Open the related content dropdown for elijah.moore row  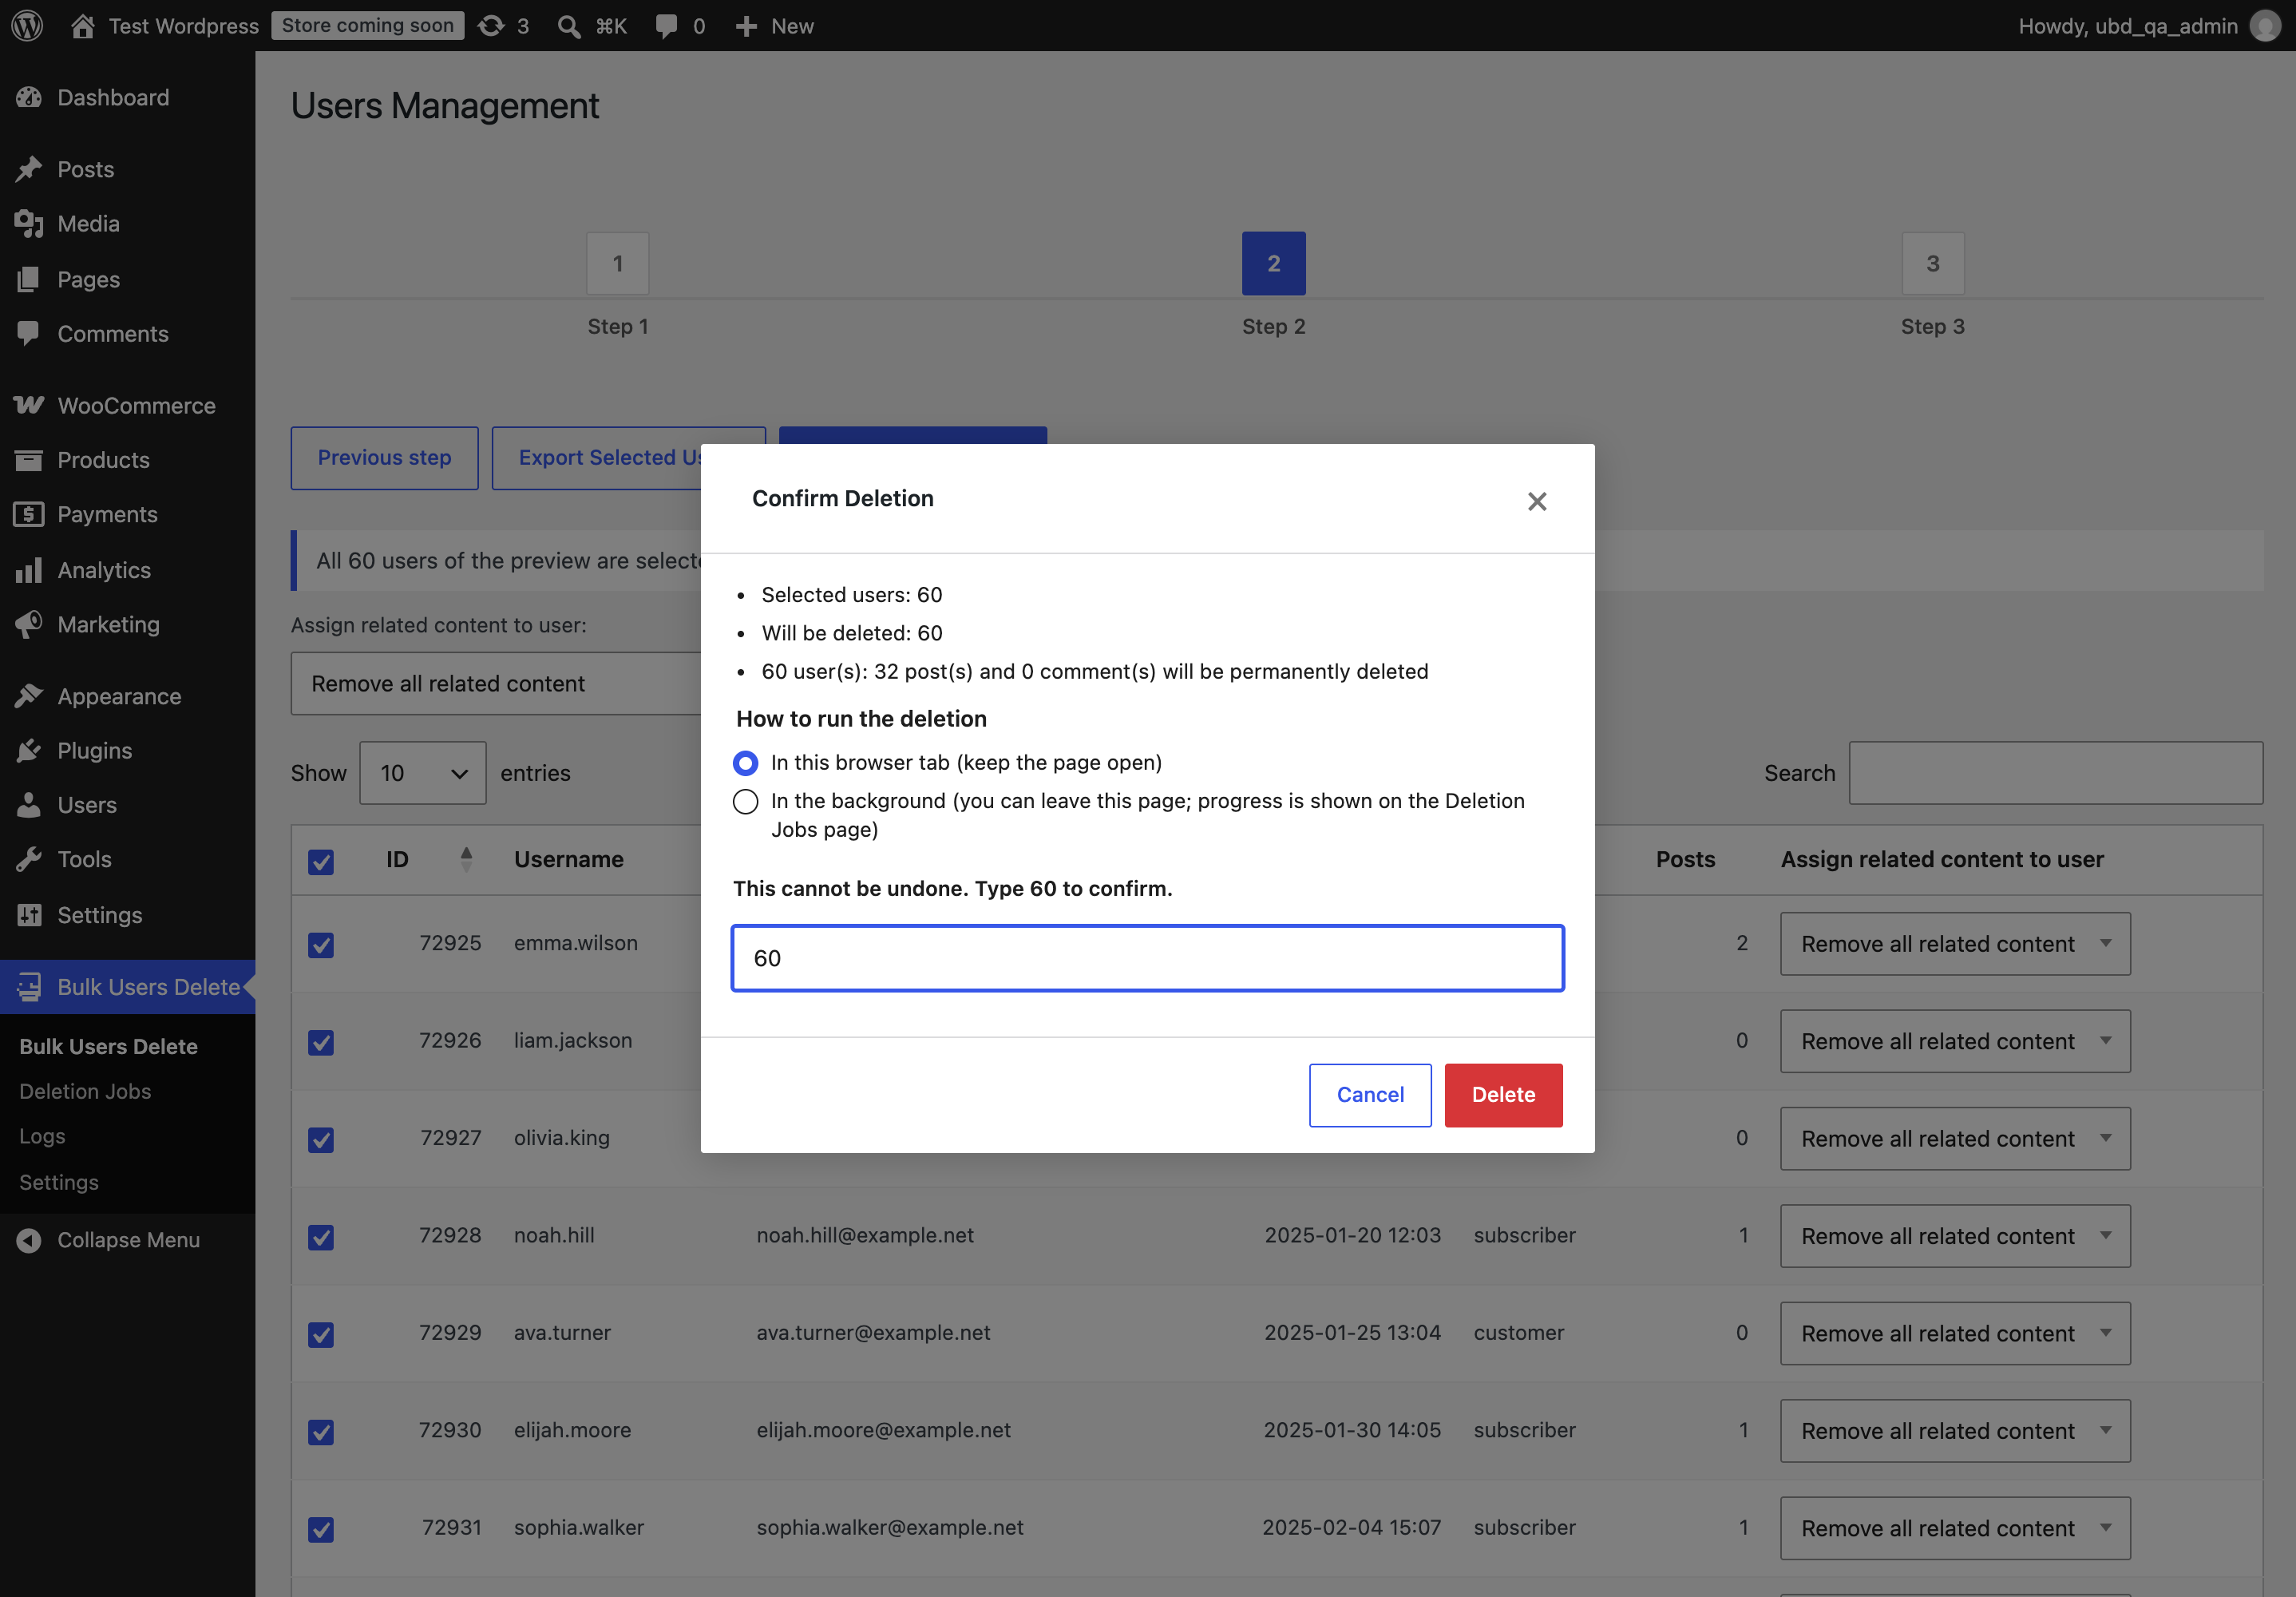tap(1955, 1431)
